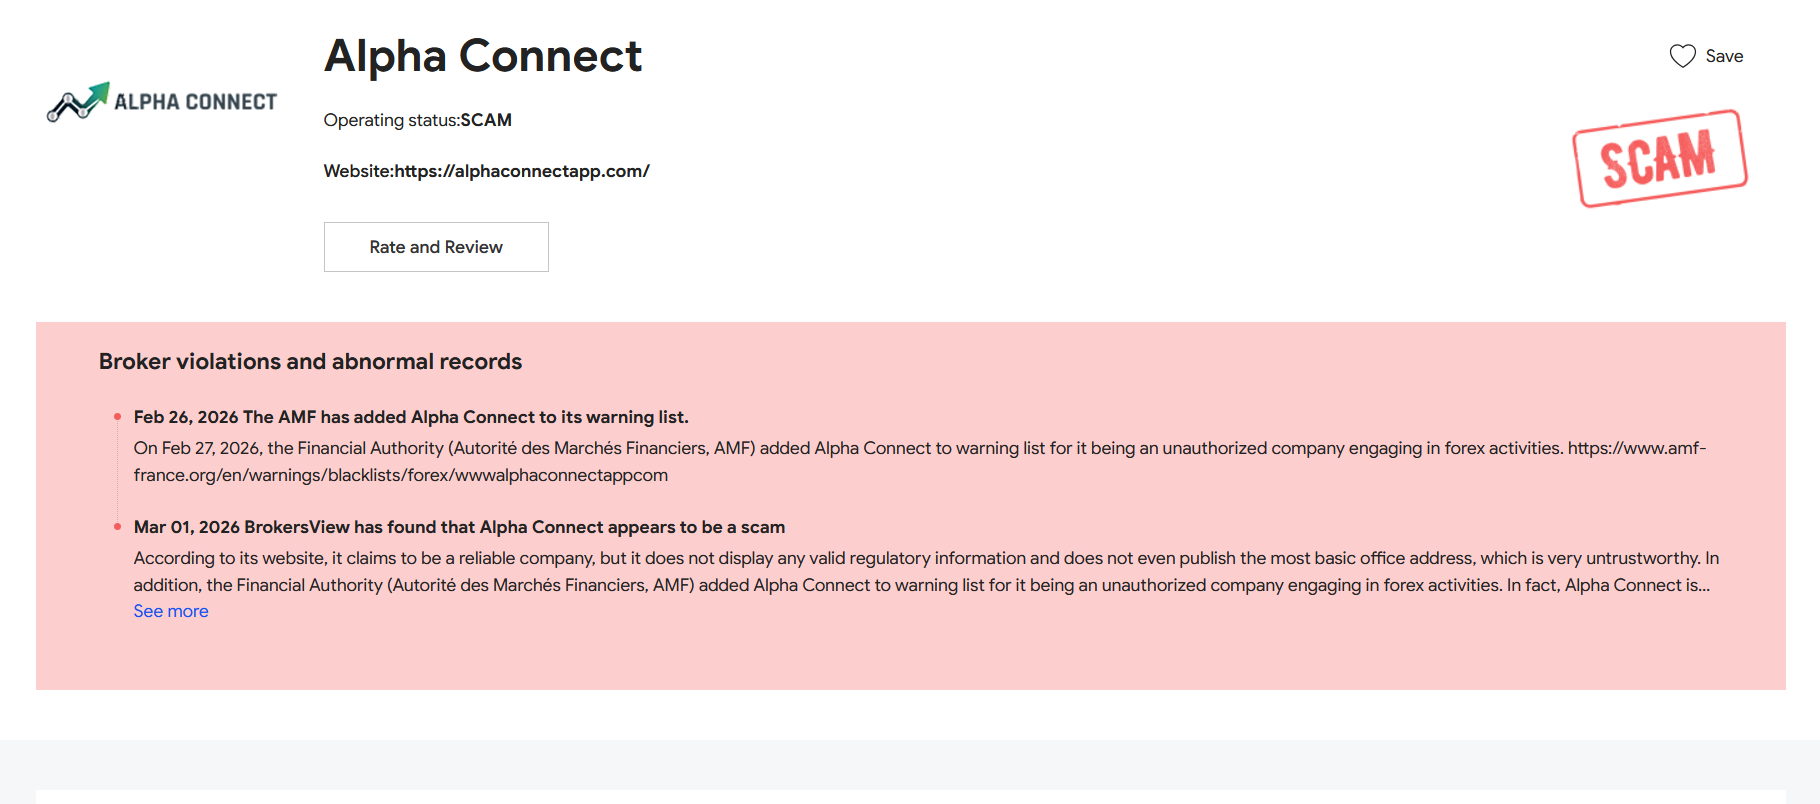Viewport: 1820px width, 804px height.
Task: Click the red bullet beside Feb 26 record
Action: [117, 416]
